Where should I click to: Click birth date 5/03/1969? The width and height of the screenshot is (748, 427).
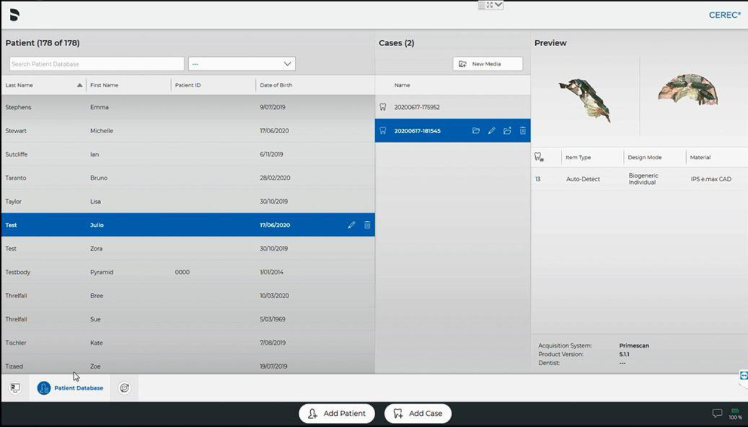pos(272,319)
